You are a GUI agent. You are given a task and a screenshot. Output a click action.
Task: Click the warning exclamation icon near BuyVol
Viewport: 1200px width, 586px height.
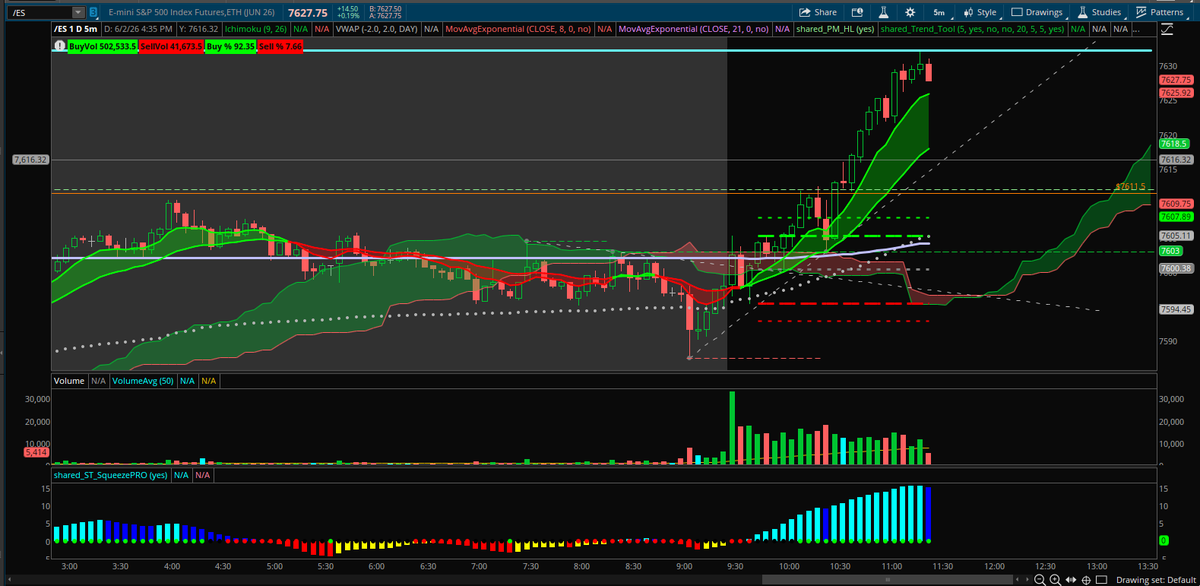click(x=60, y=47)
